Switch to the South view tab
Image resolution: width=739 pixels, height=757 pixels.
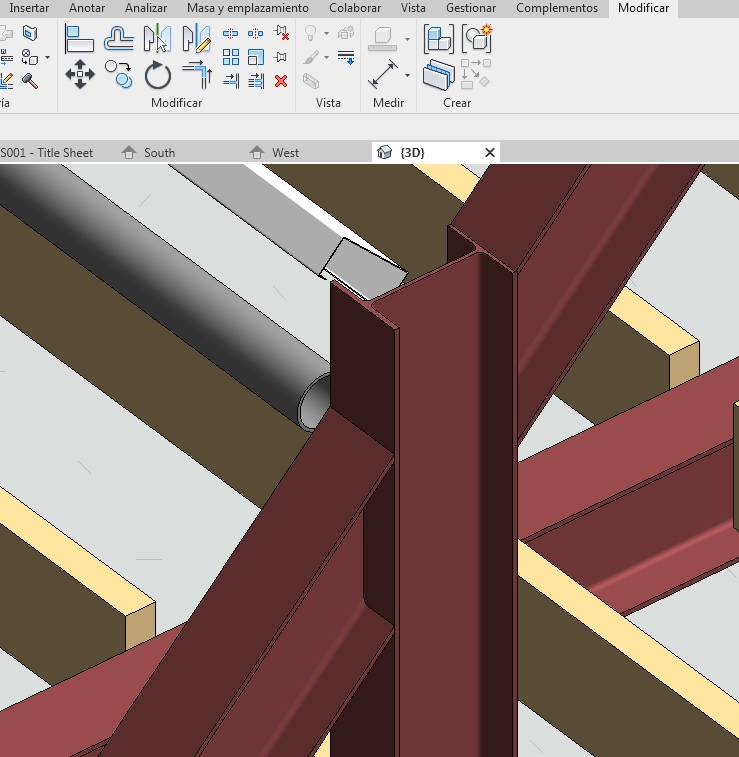[x=159, y=153]
